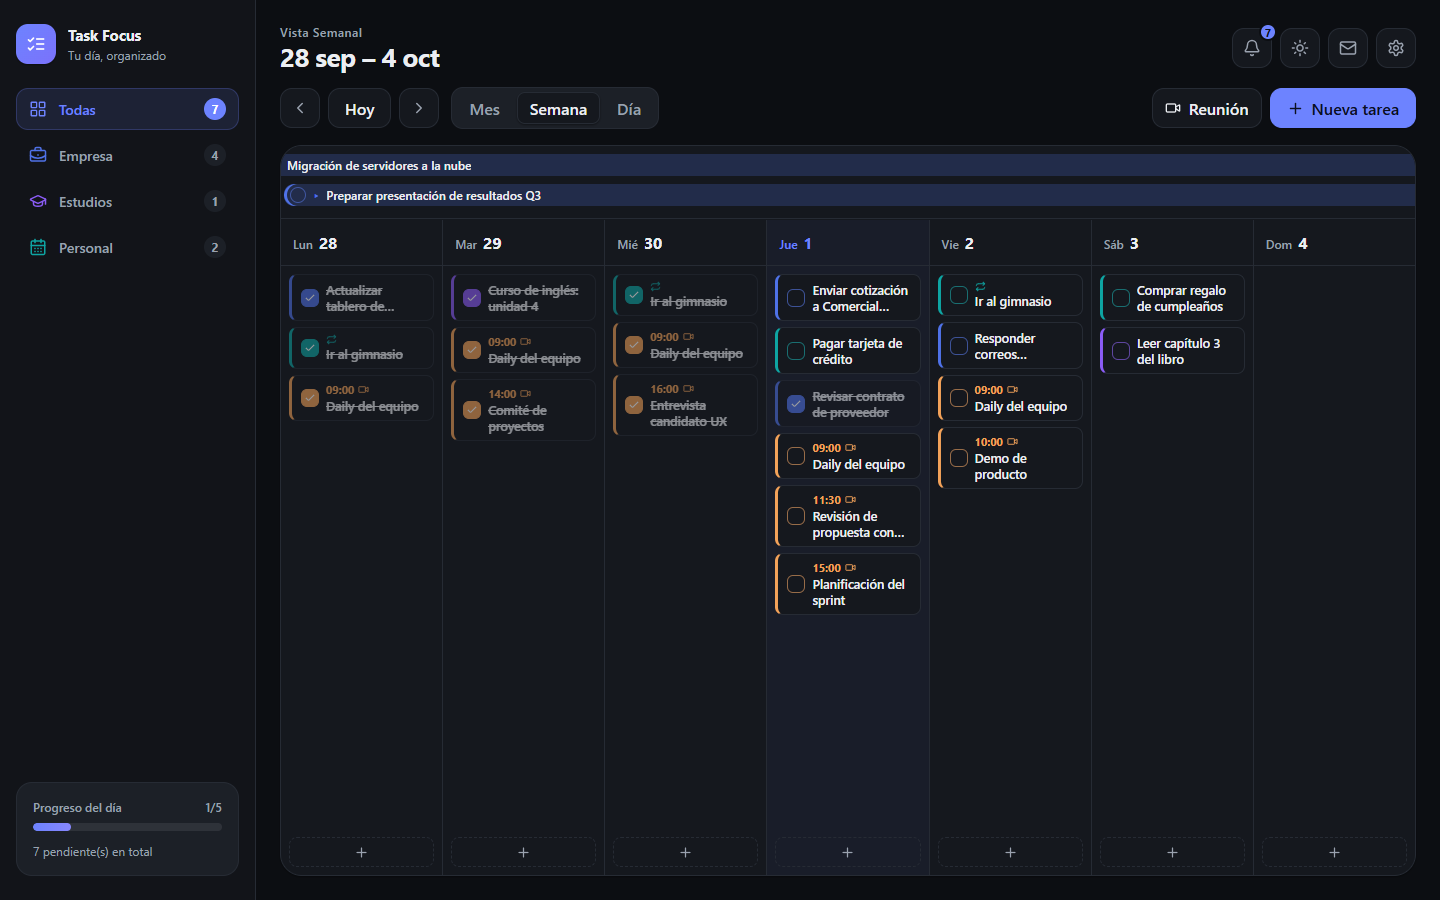Uncheck Revisar contrato de proveedor task

click(x=796, y=404)
